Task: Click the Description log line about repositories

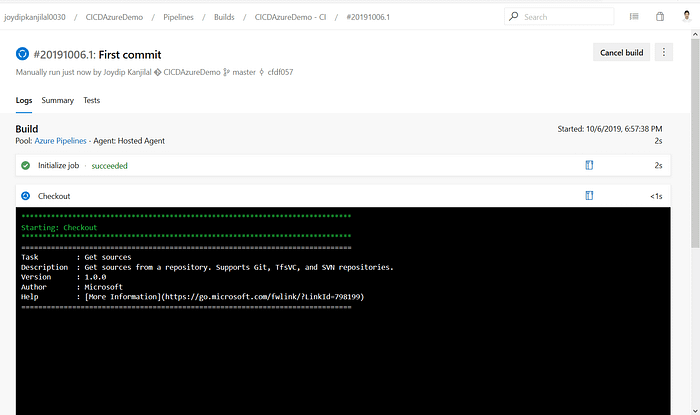Action: [x=207, y=267]
